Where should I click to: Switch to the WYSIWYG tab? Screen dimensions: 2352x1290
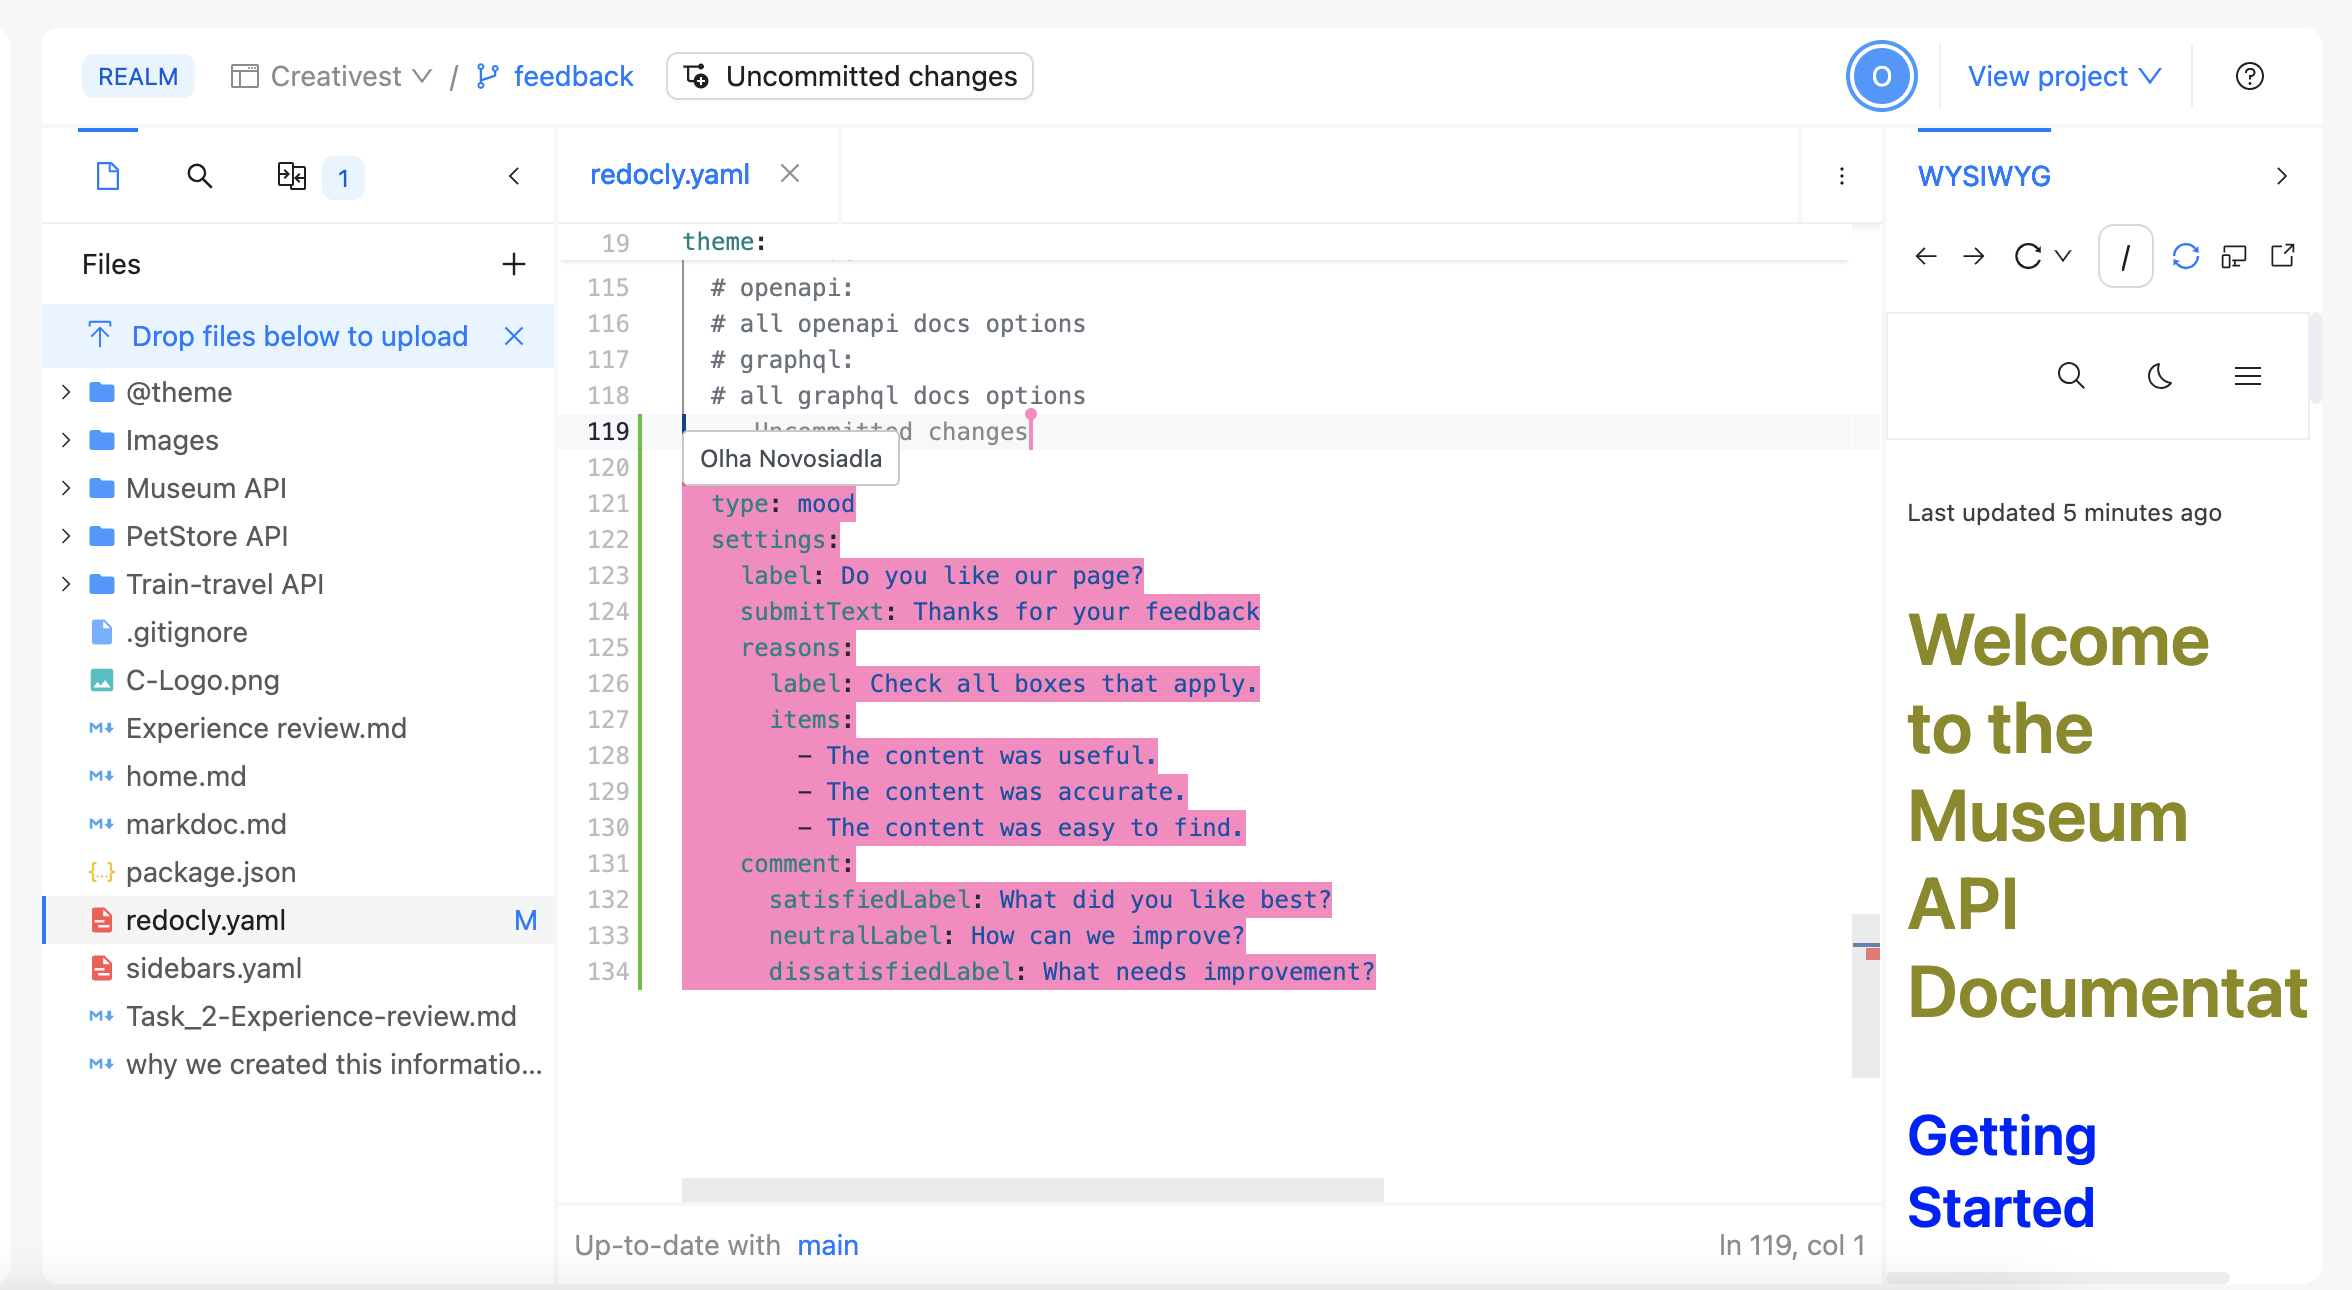coord(1984,177)
